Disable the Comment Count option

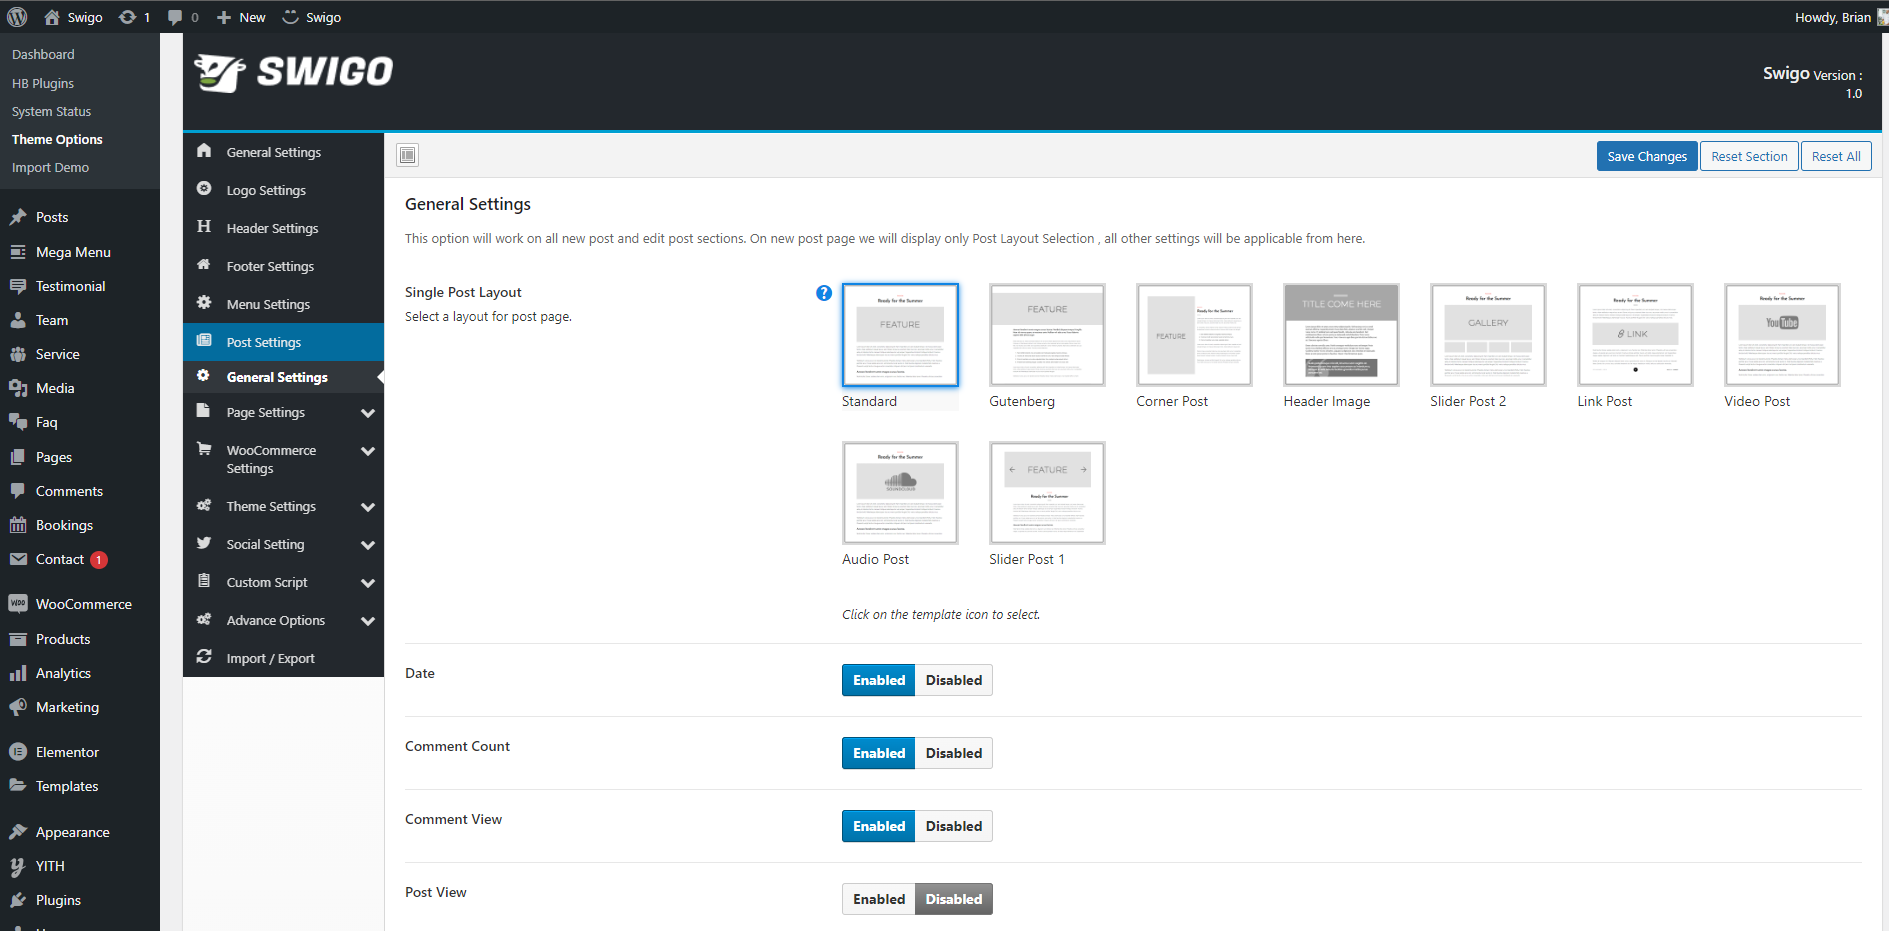pos(953,753)
